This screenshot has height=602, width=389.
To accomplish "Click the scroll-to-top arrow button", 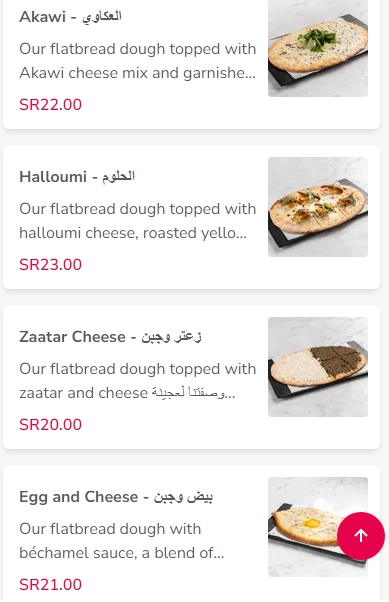I will 361,535.
